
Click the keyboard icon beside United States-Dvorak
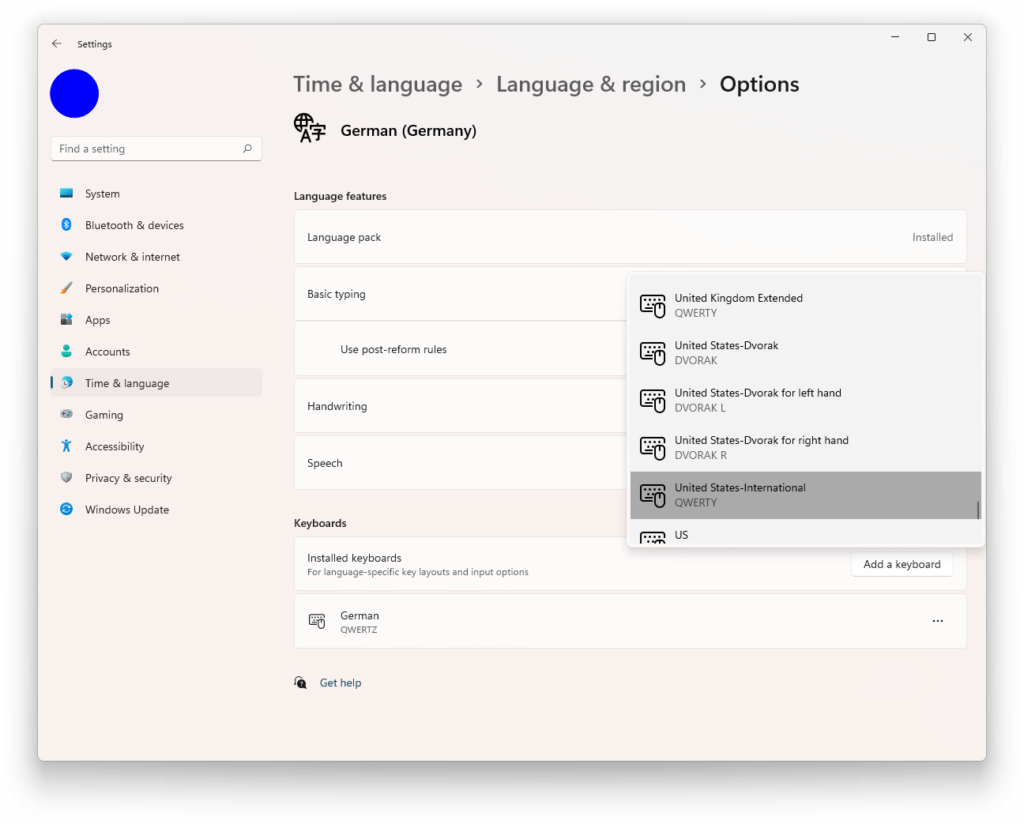click(x=653, y=353)
